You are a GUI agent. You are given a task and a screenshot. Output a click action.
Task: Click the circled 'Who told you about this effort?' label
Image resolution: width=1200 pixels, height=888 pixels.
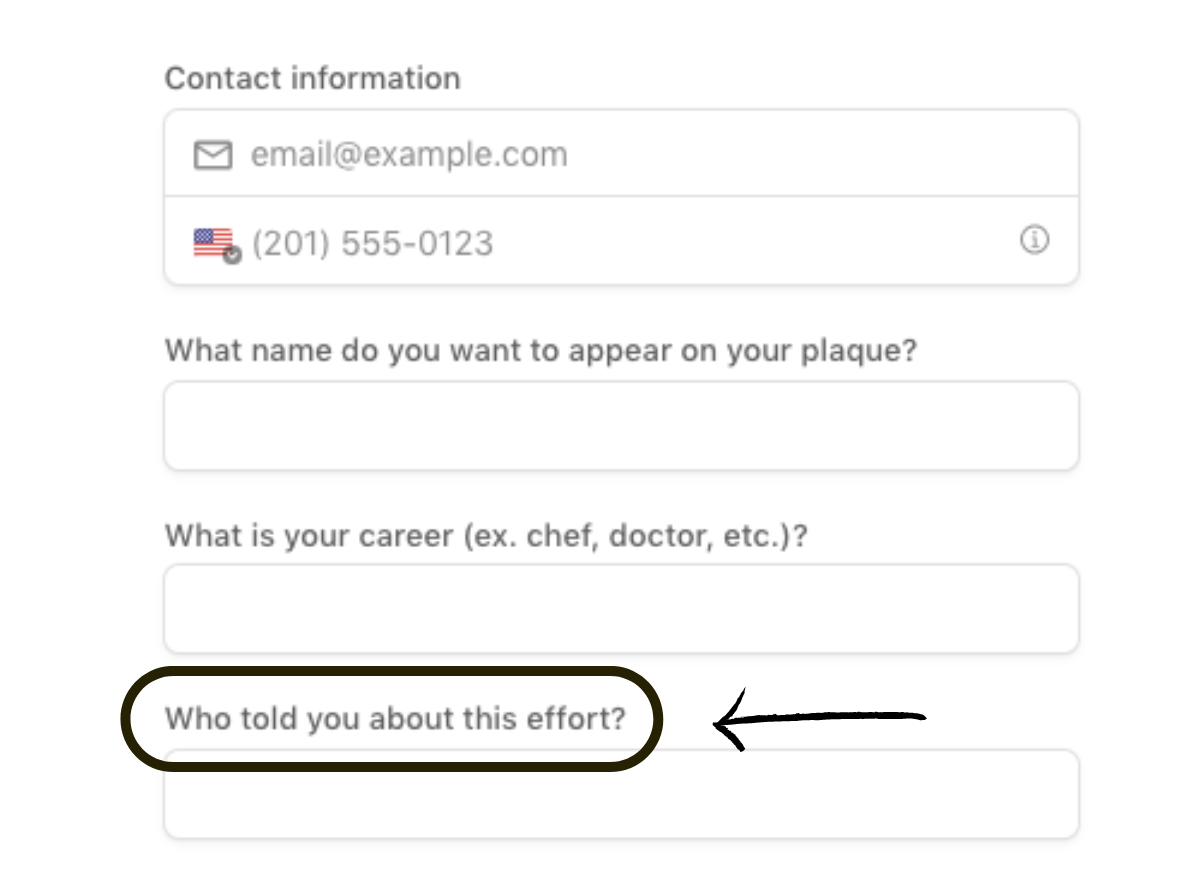(x=395, y=718)
